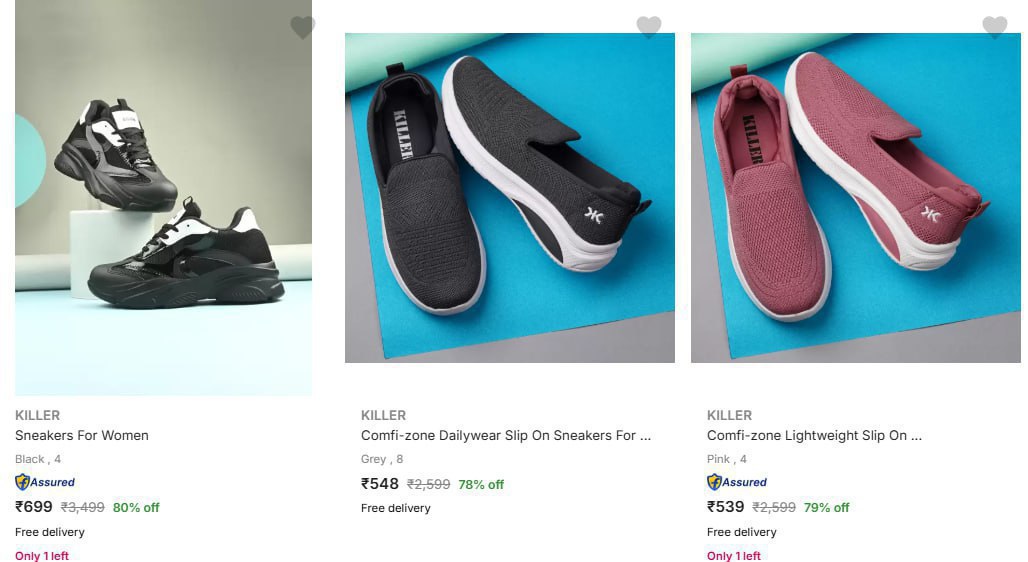This screenshot has width=1028, height=562.
Task: Add pink slip-on sneakers to wishlist
Action: pyautogui.click(x=994, y=27)
